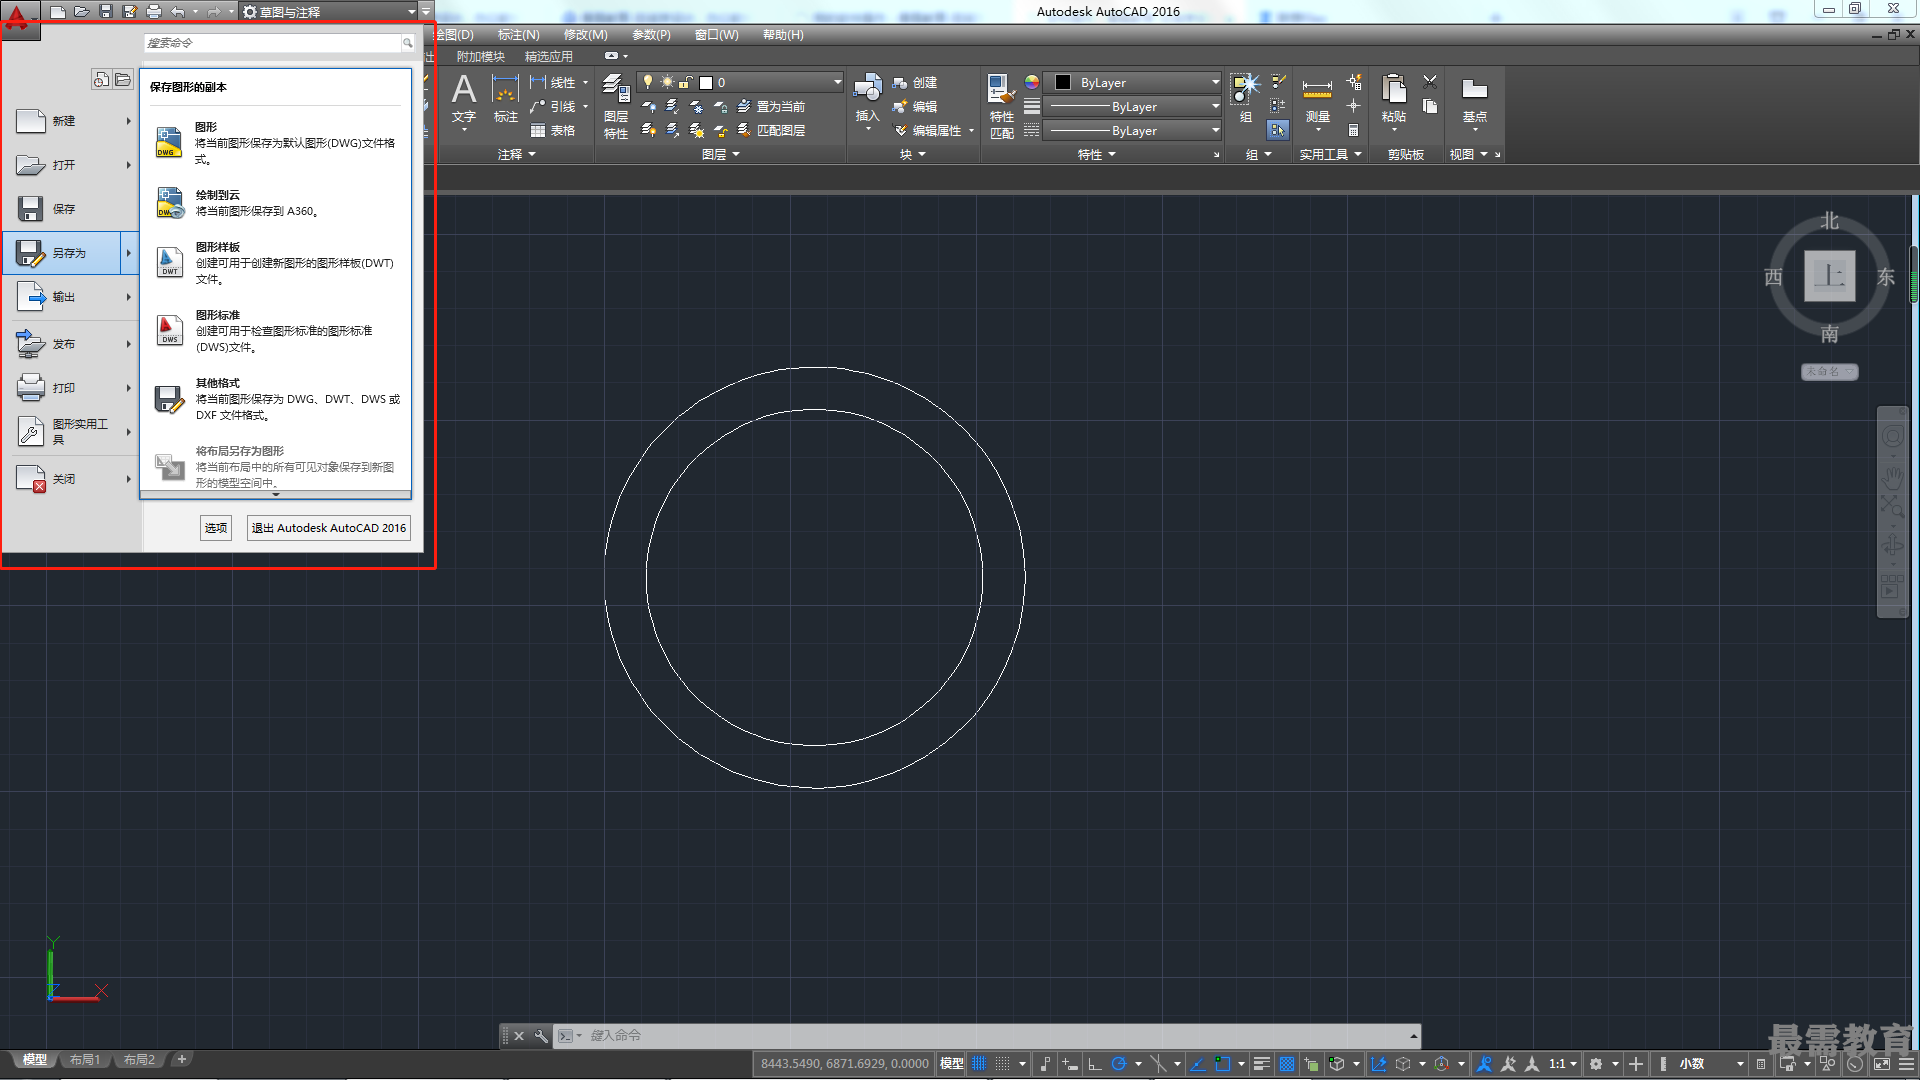
Task: Click the black ByLayer color swatch
Action: click(1063, 83)
